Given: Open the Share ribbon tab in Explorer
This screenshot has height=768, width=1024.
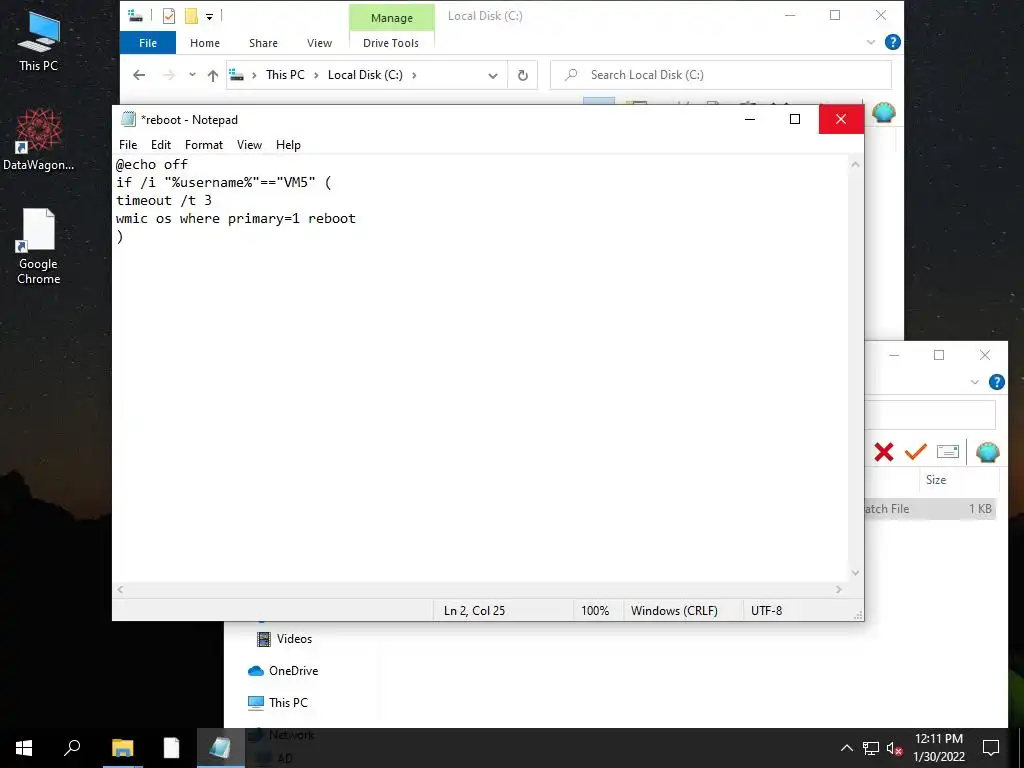Looking at the screenshot, I should pyautogui.click(x=263, y=43).
